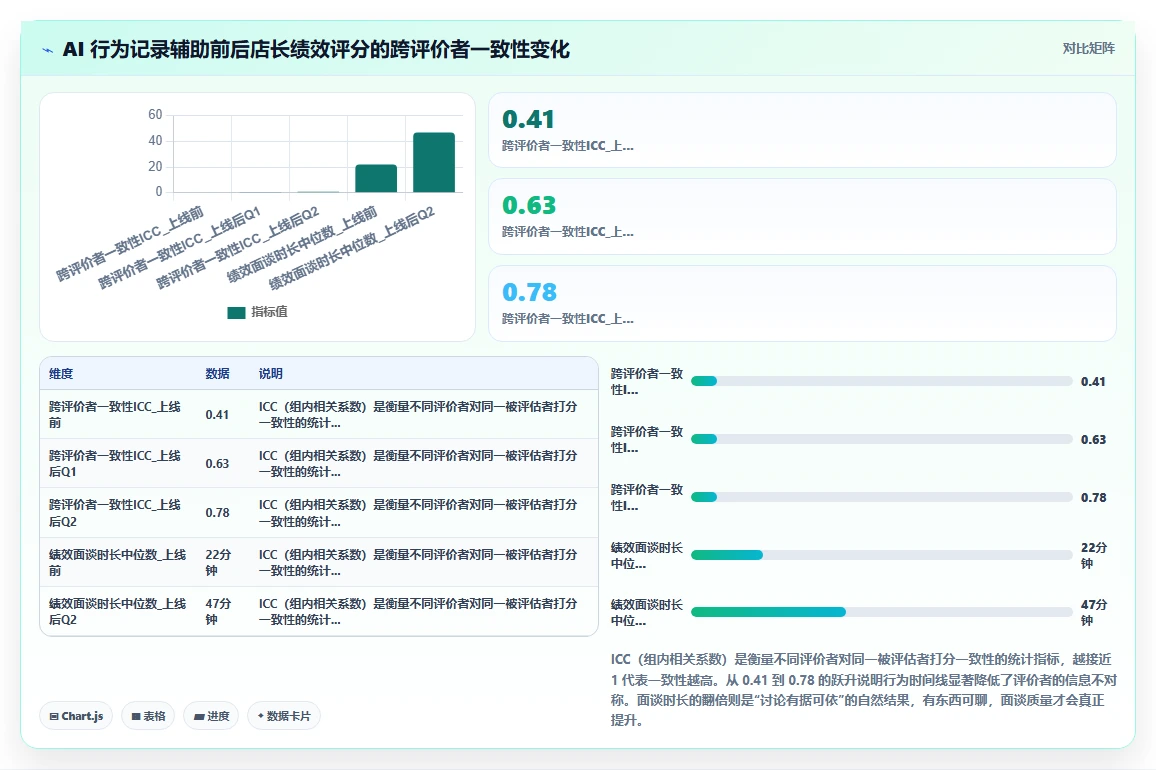Image resolution: width=1156 pixels, height=770 pixels.
Task: Select table row 跨评价者一致性ICC_上线前
Action: tap(318, 415)
